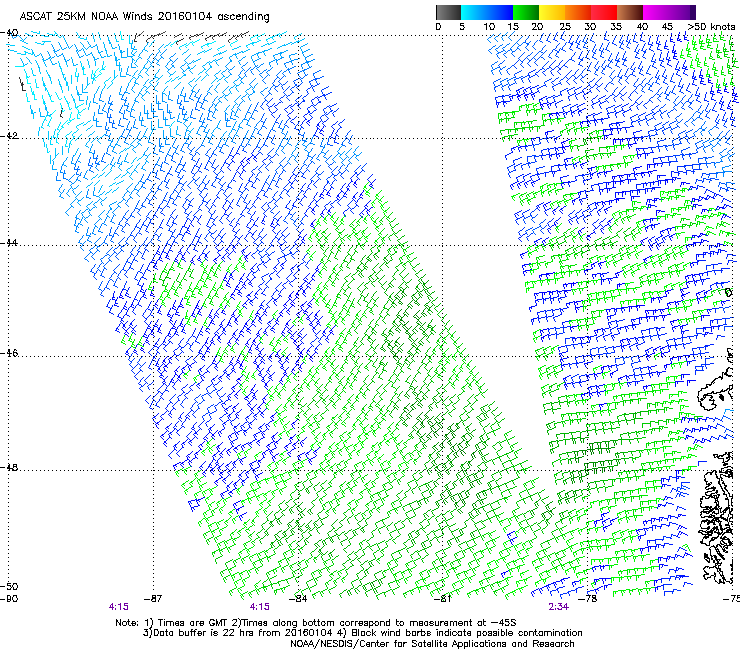
Task: Choose the orange 25-30 knots legend segment
Action: (x=578, y=12)
